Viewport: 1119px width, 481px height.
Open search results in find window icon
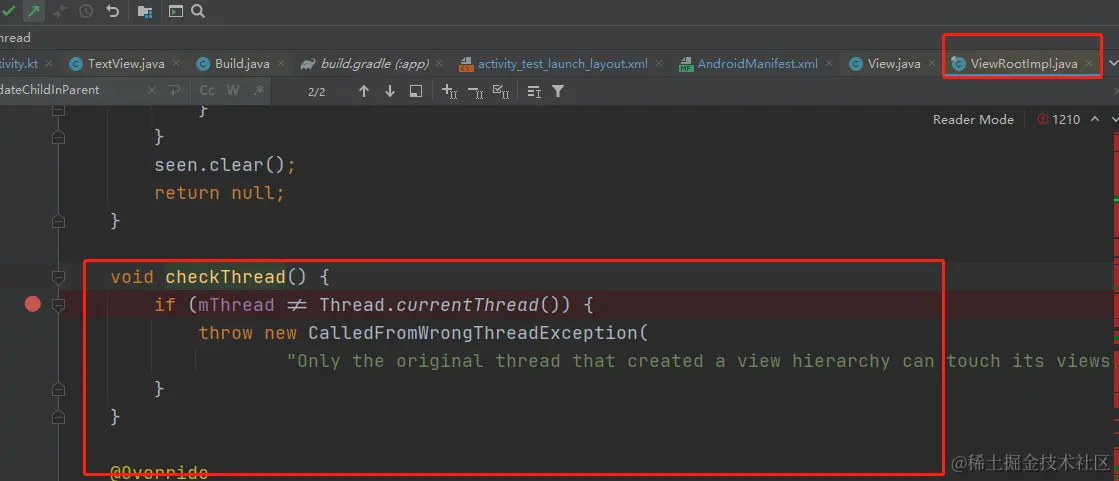click(x=534, y=91)
